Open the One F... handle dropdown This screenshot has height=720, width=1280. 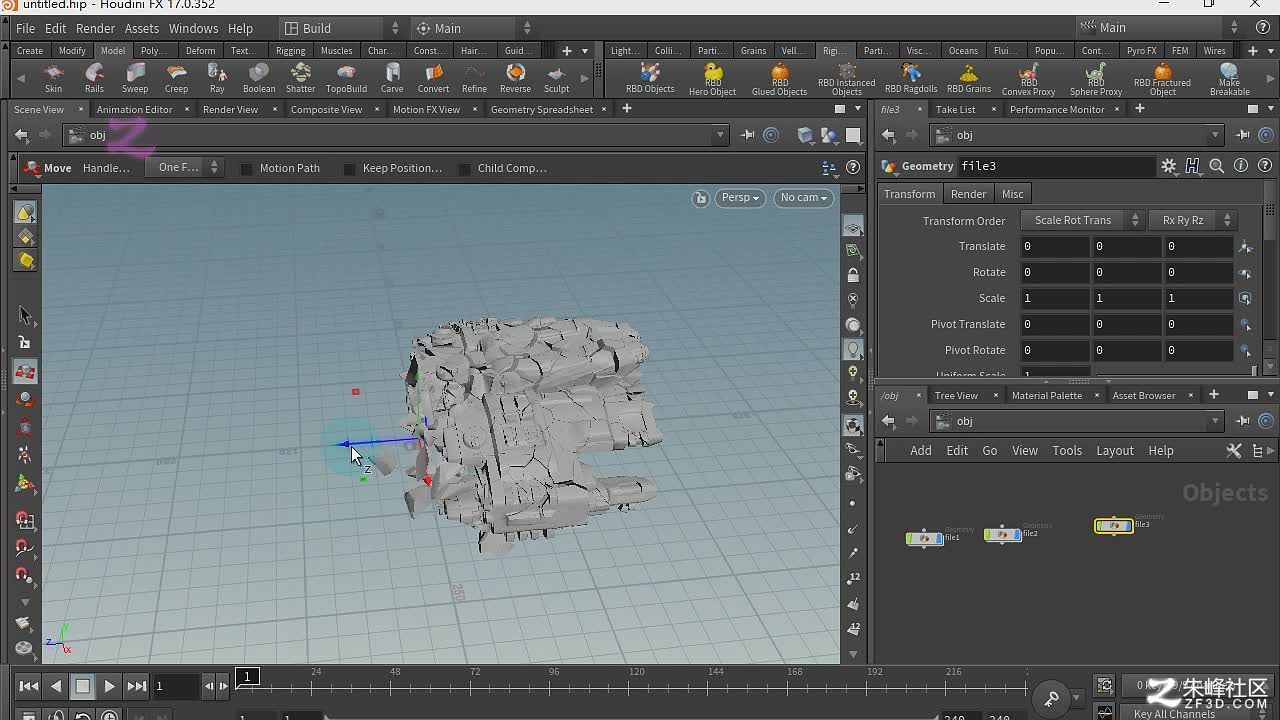(183, 168)
